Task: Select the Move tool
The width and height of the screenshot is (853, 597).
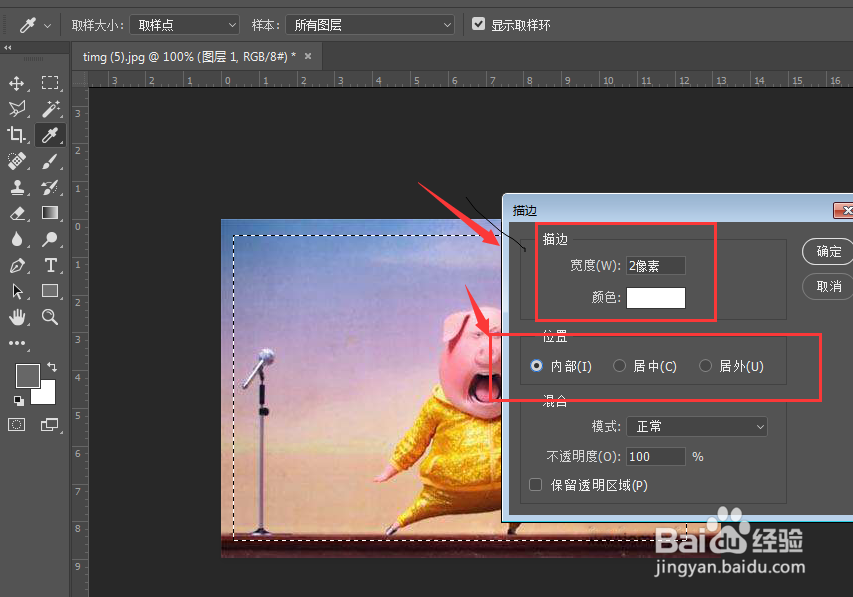Action: (16, 83)
